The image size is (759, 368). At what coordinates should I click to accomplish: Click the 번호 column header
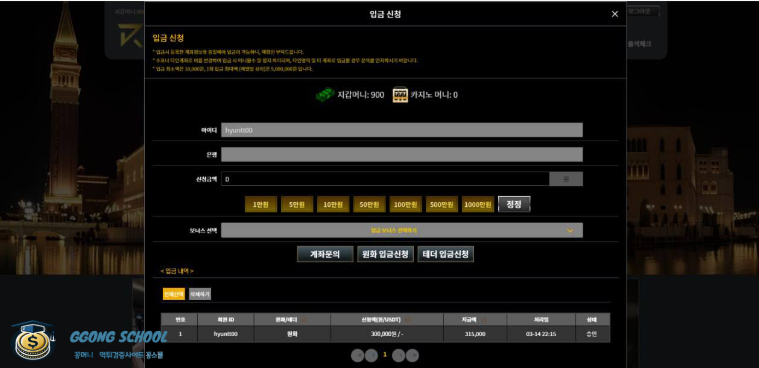(x=179, y=320)
